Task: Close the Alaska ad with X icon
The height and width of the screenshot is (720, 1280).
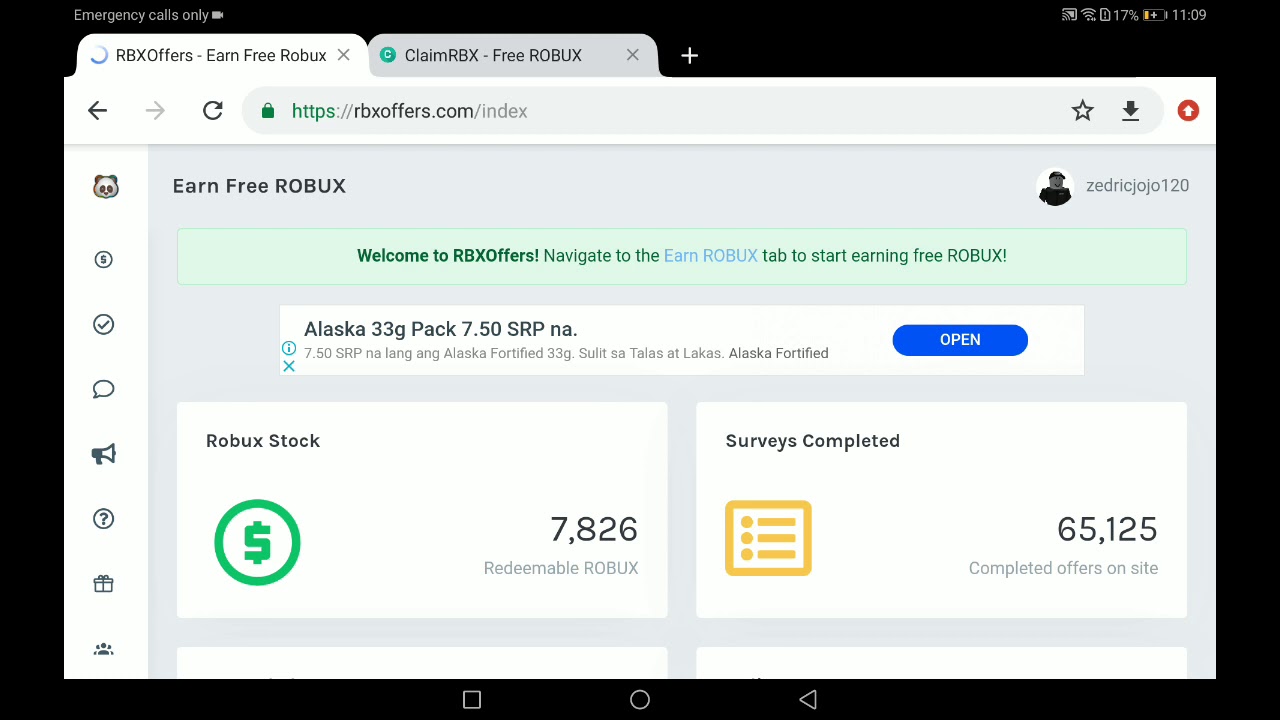Action: (x=289, y=367)
